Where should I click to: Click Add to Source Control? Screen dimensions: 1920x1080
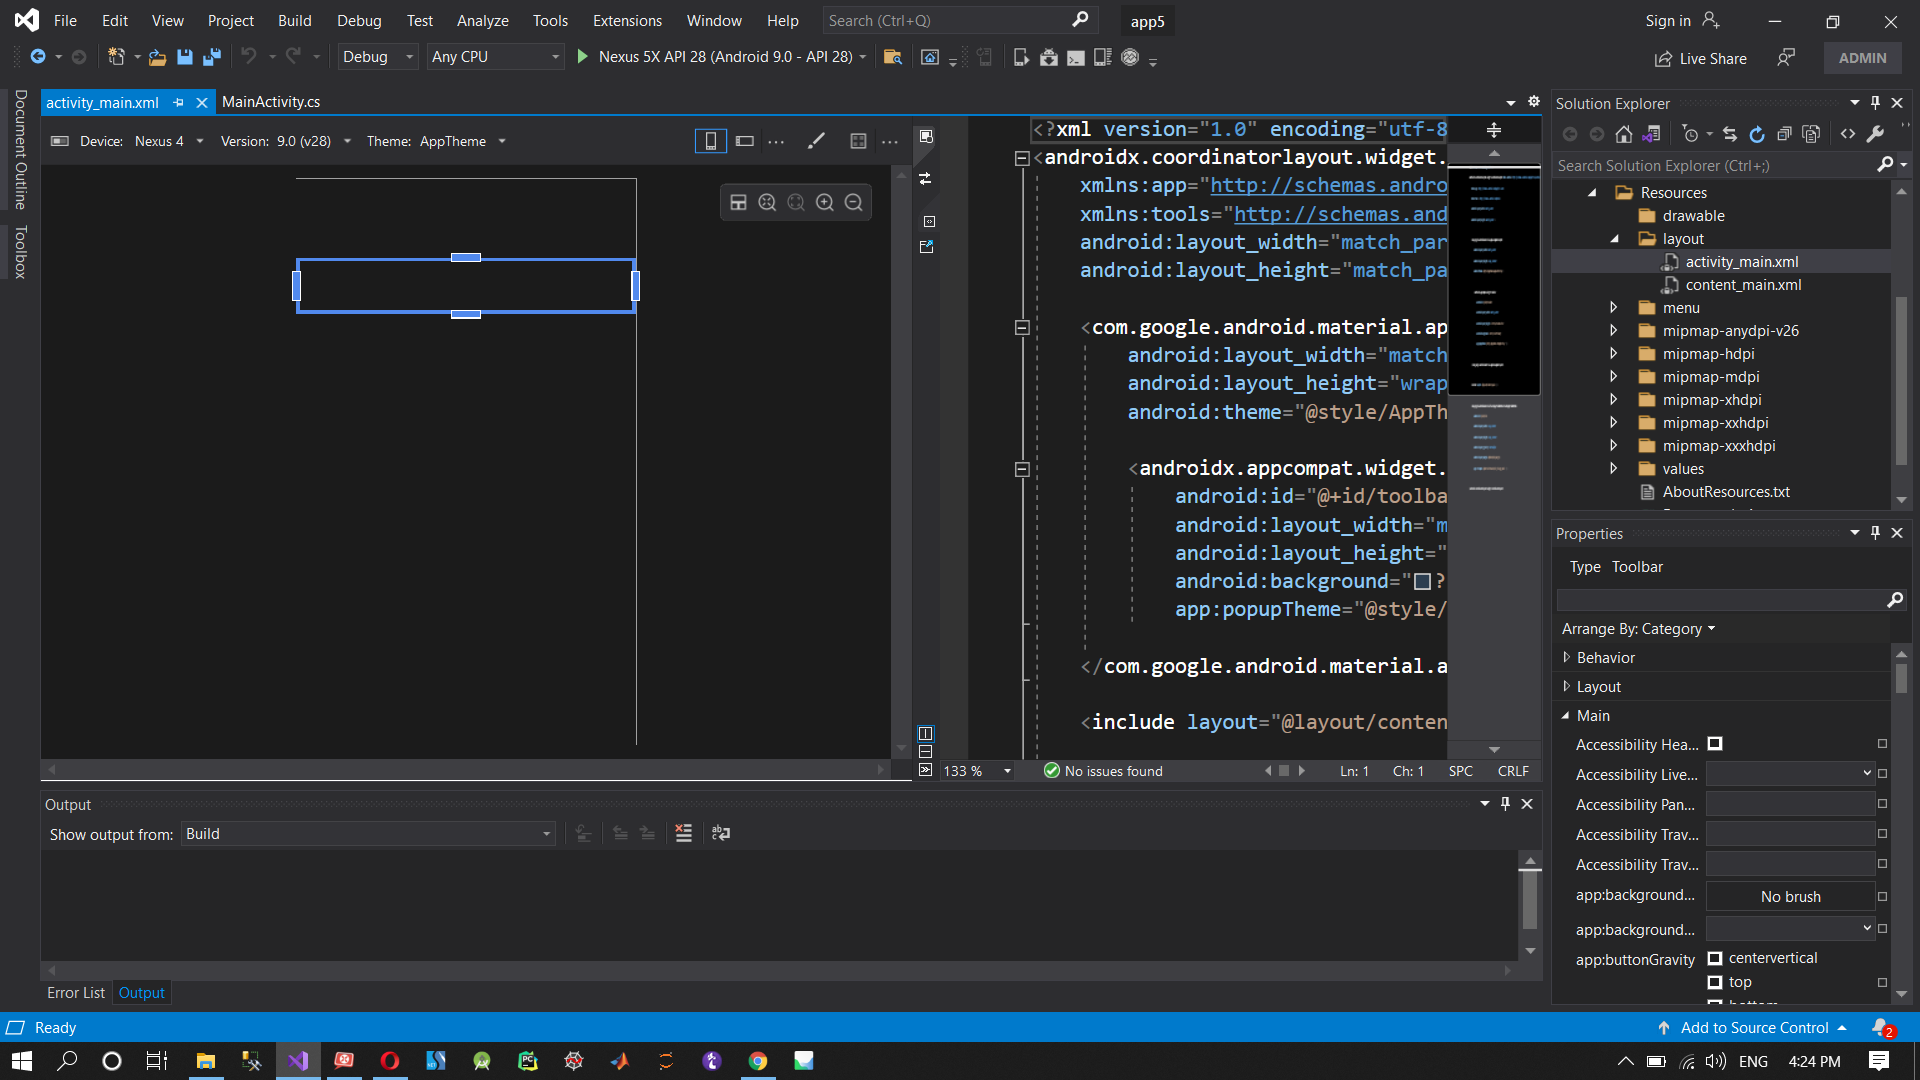[x=1754, y=1028]
